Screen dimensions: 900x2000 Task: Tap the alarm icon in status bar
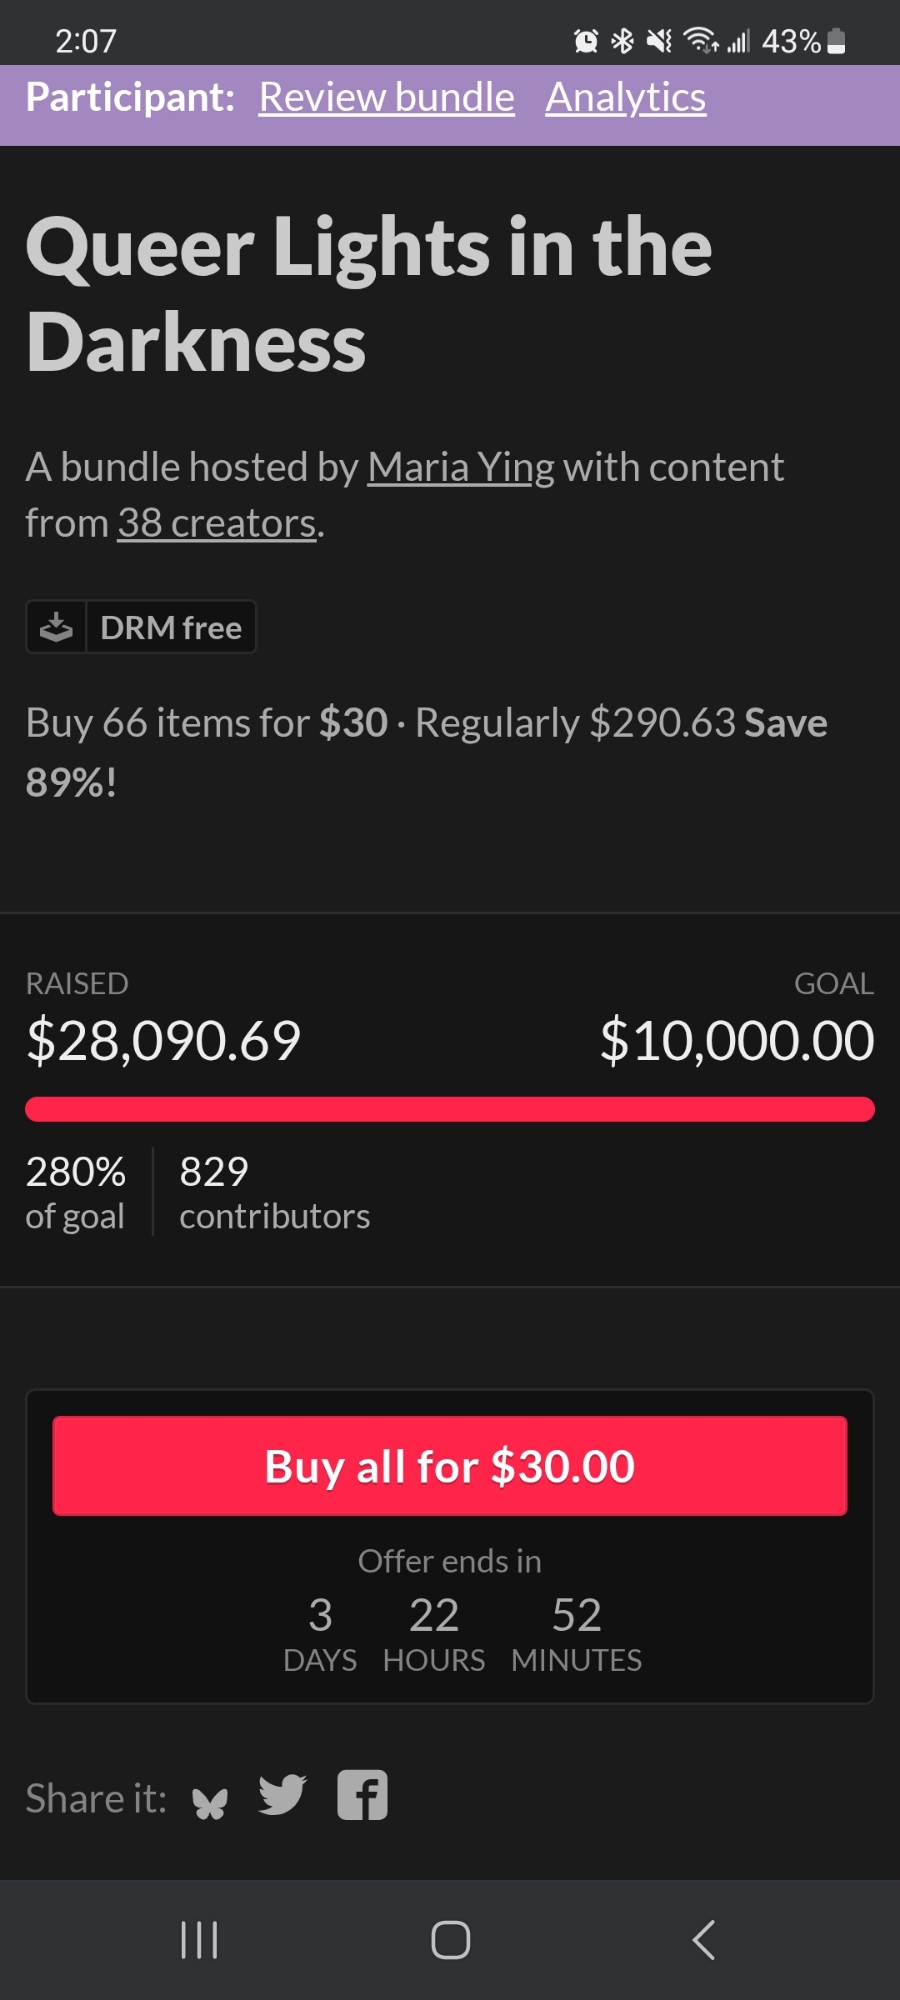coord(586,41)
